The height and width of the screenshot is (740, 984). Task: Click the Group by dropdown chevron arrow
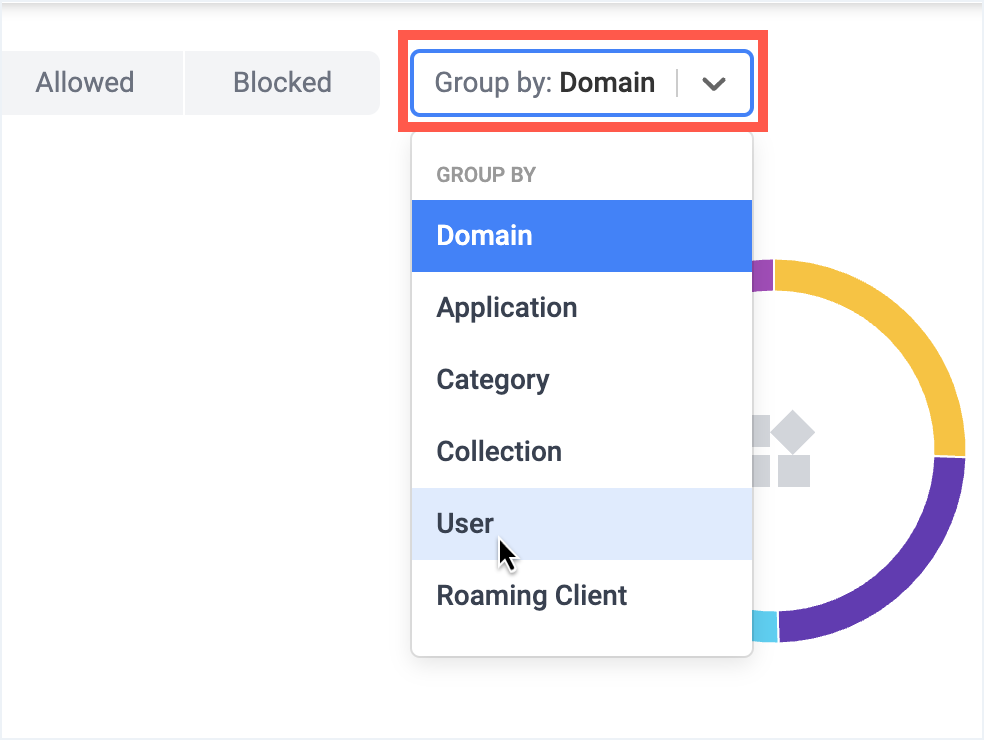pos(714,83)
